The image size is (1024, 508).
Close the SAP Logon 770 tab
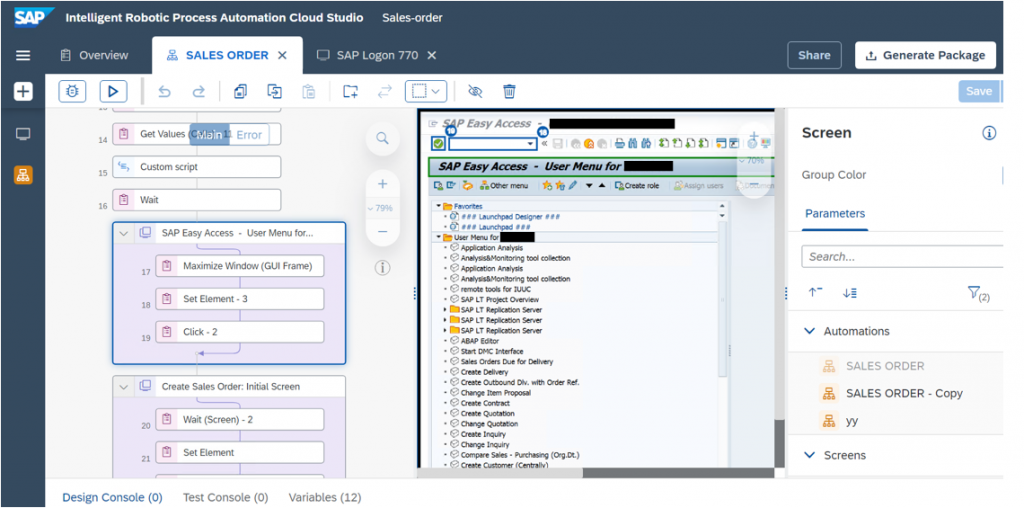pyautogui.click(x=432, y=56)
